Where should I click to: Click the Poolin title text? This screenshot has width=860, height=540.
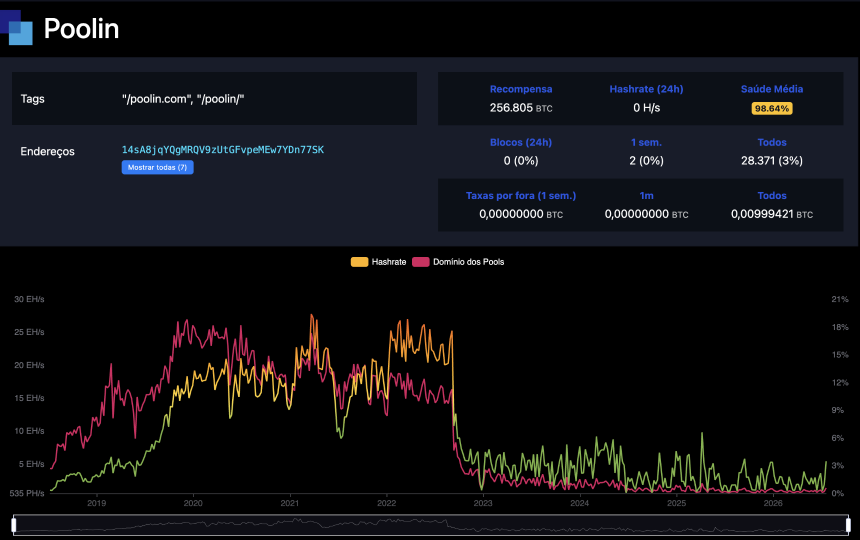(x=81, y=29)
